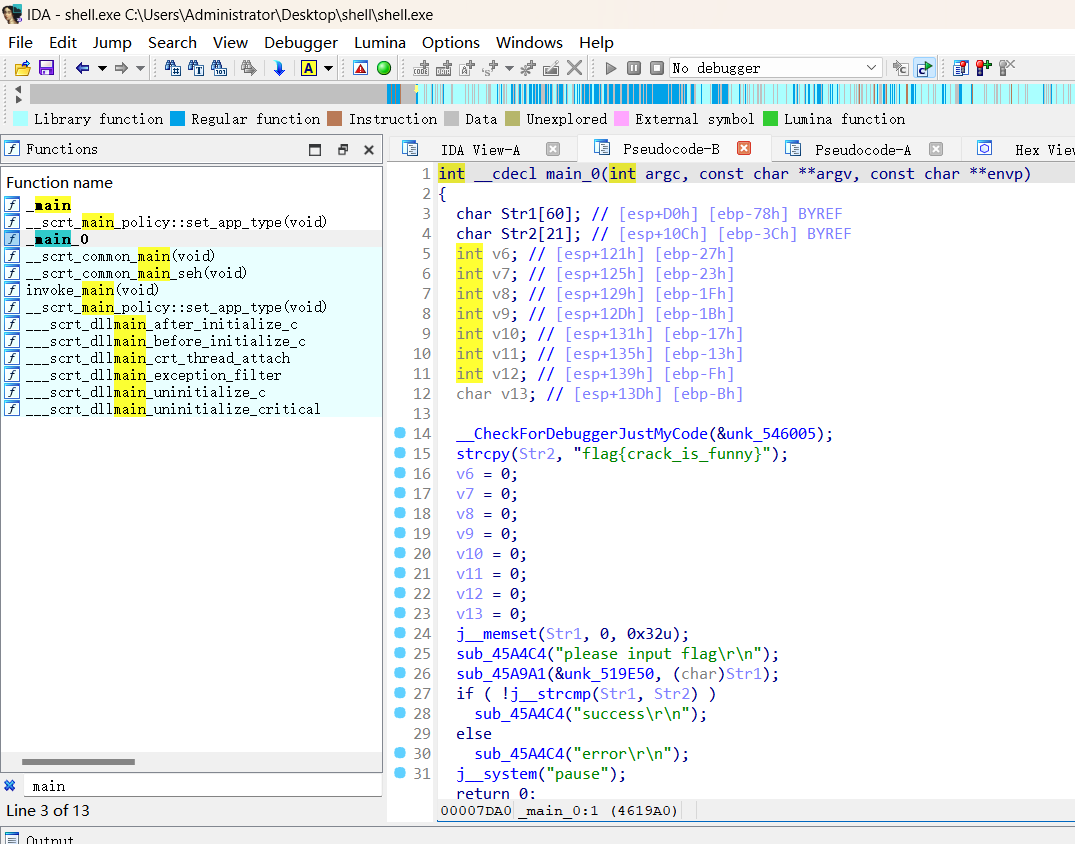This screenshot has height=844, width=1075.
Task: Click the navigation band left arrow
Action: point(19,90)
